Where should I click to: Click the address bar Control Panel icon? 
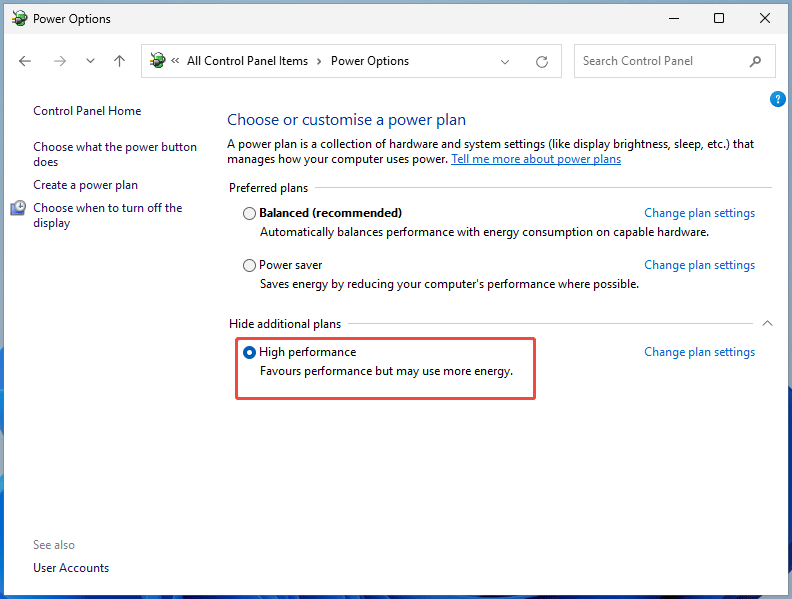coord(157,61)
